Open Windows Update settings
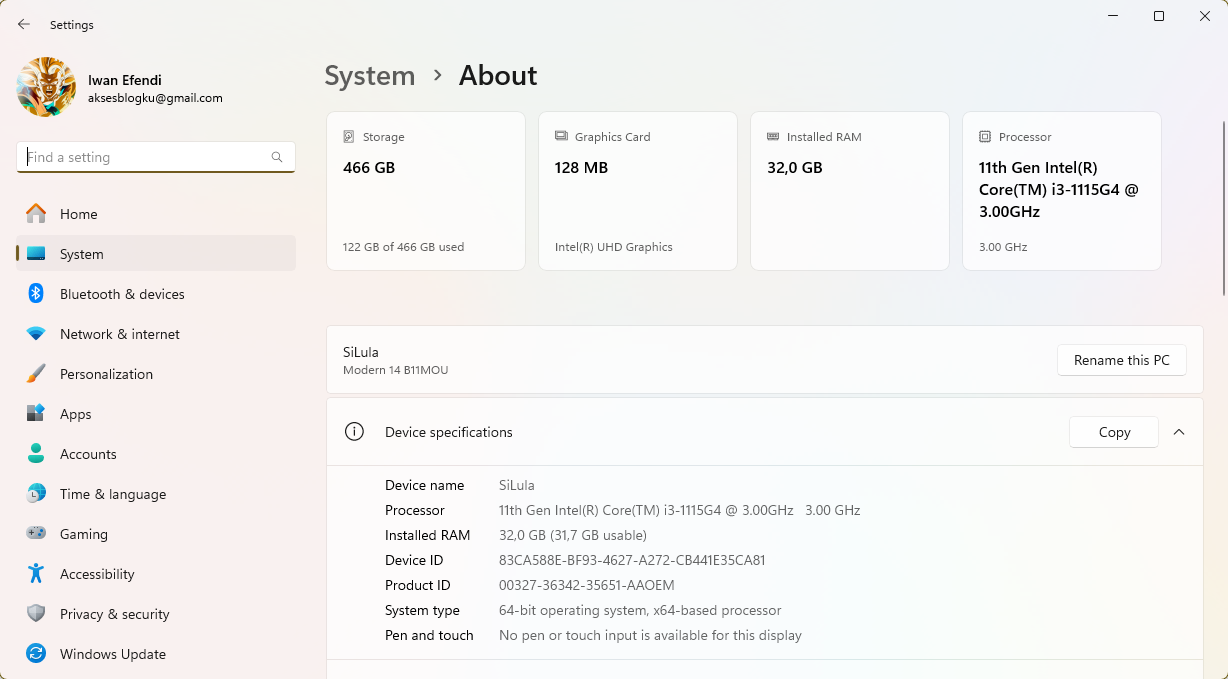The image size is (1228, 679). [156, 654]
